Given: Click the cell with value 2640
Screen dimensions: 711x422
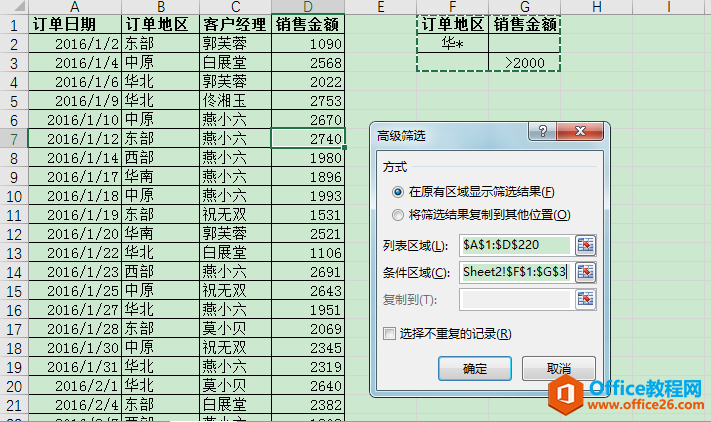Looking at the screenshot, I should (308, 386).
